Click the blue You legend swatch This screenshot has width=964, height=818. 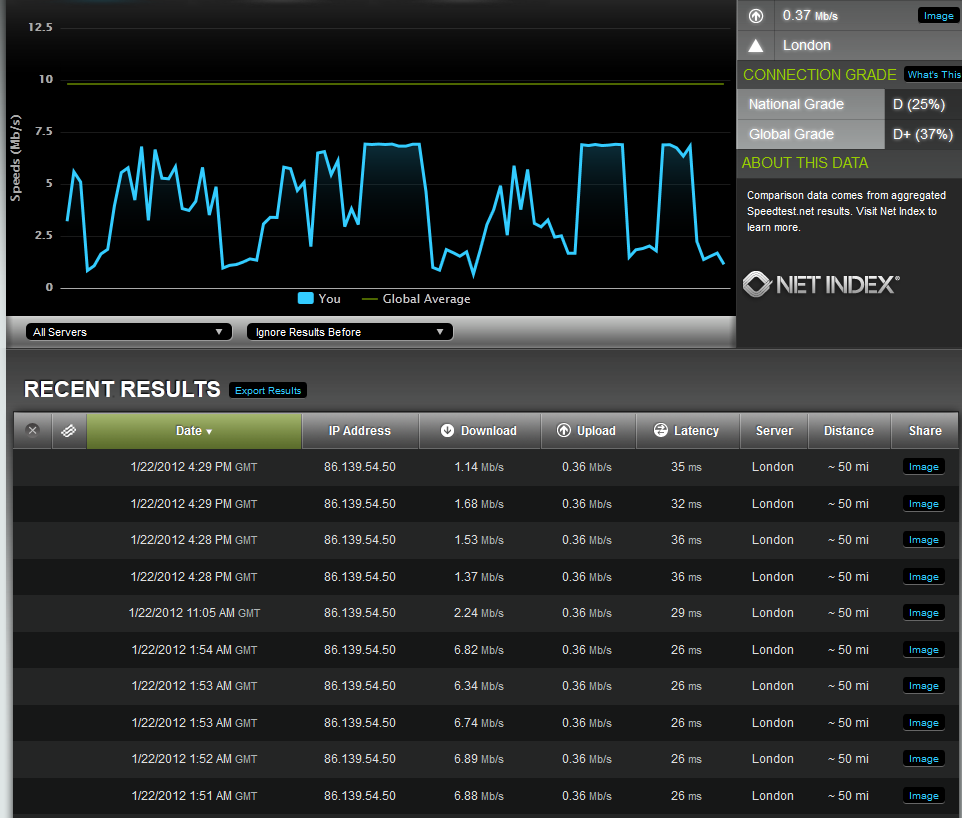point(306,299)
